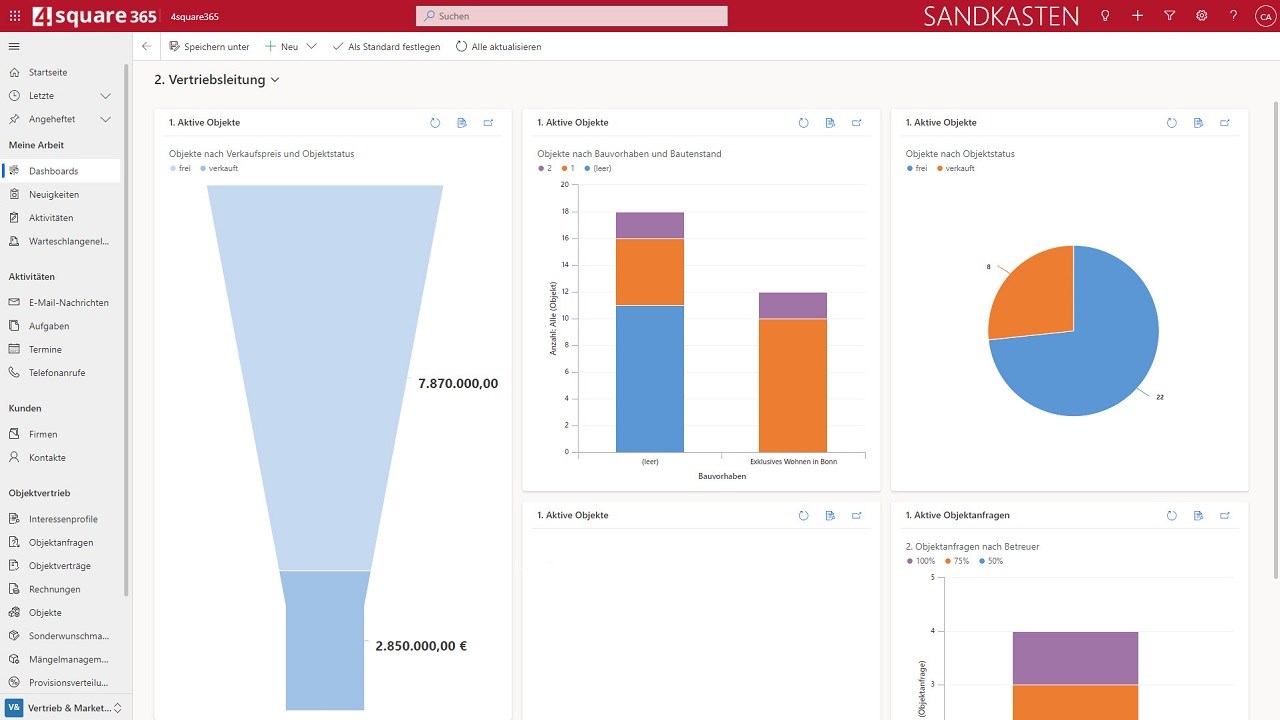Open Objektanfragen in the sidebar
1280x720 pixels.
click(60, 543)
